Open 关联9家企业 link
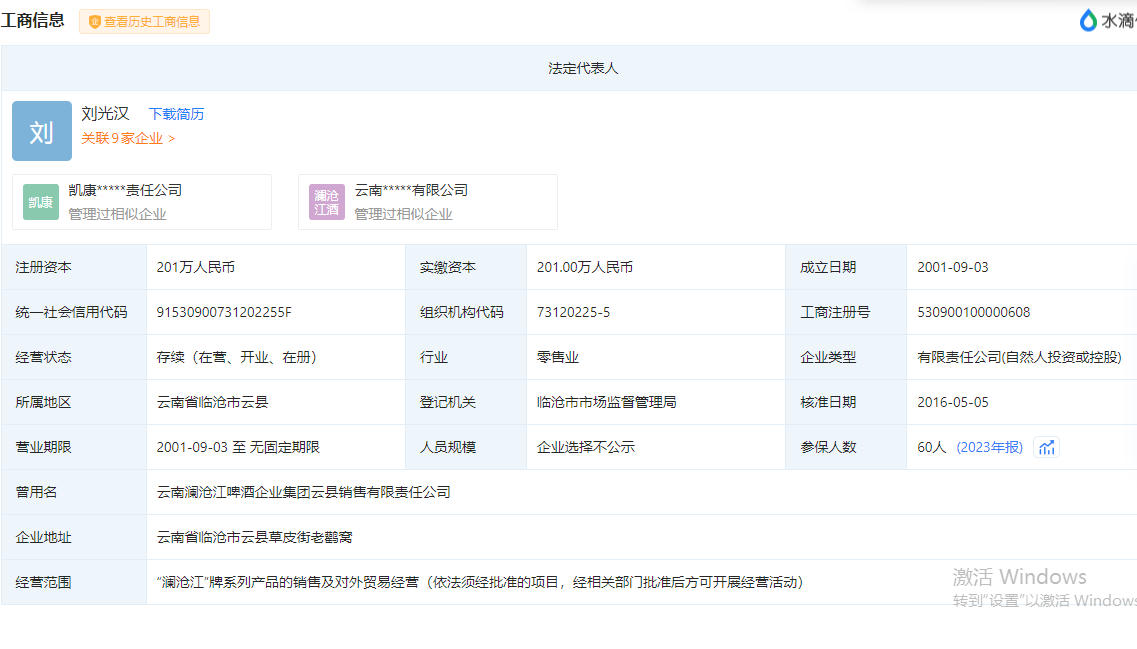The image size is (1137, 649). point(122,139)
